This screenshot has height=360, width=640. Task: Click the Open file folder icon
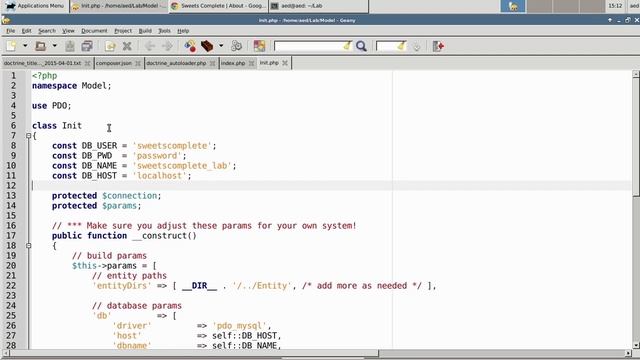(x=40, y=46)
